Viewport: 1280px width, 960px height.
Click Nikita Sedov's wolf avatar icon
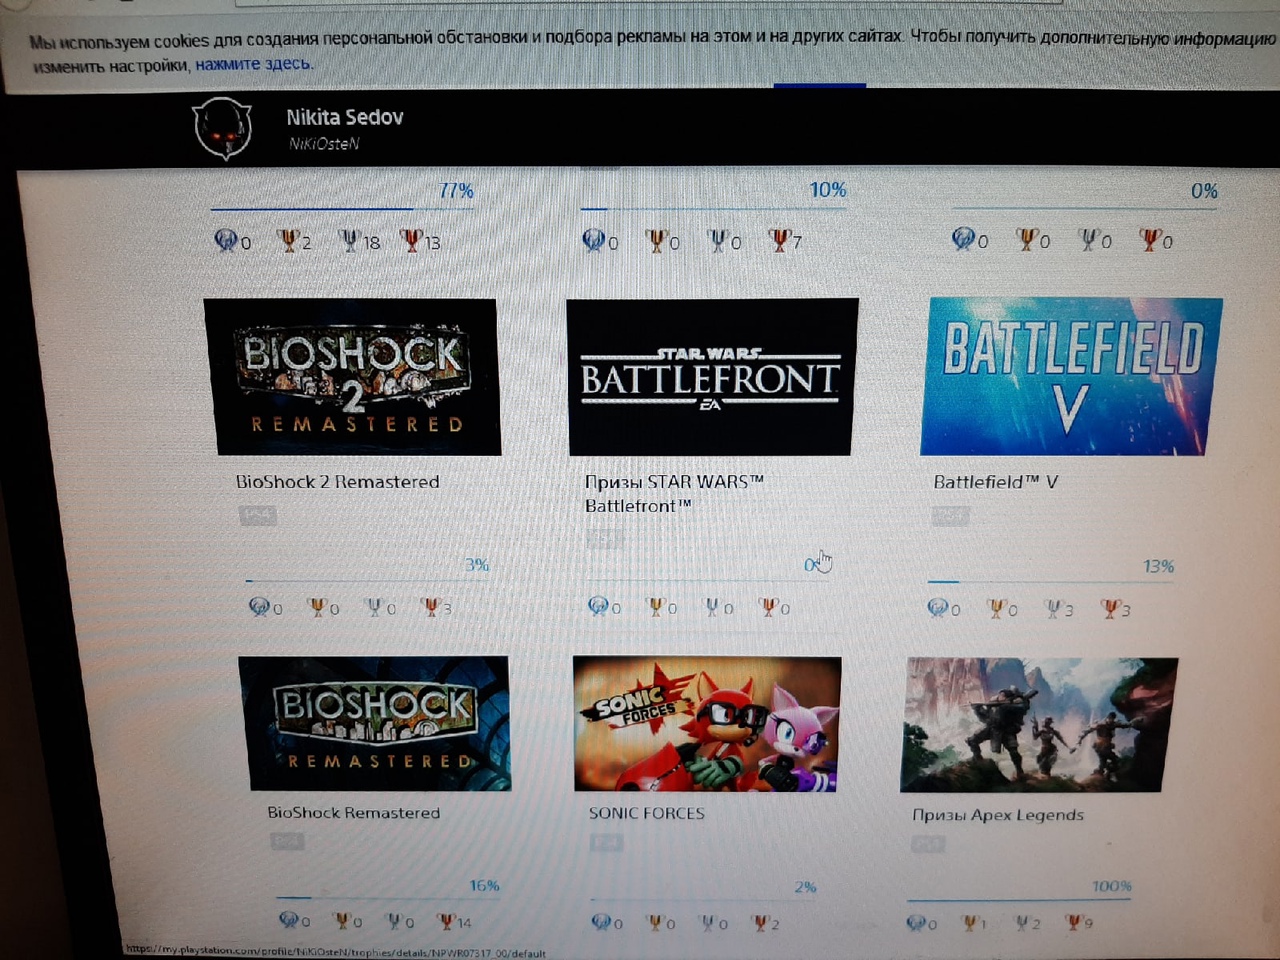click(x=221, y=128)
